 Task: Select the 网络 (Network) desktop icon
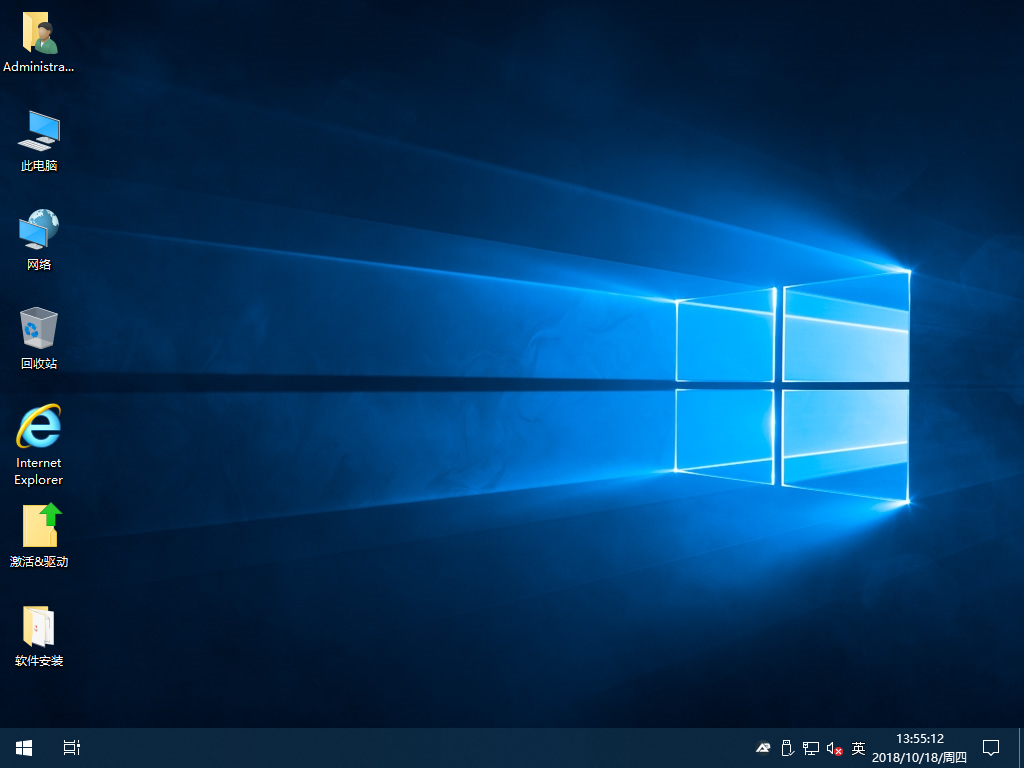[x=39, y=230]
